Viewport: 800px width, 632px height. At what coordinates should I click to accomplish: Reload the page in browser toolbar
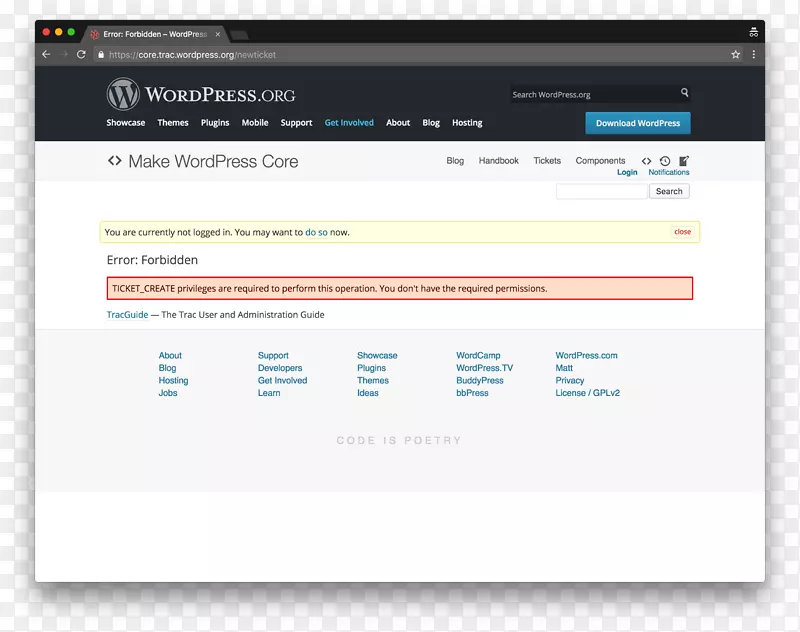click(81, 55)
